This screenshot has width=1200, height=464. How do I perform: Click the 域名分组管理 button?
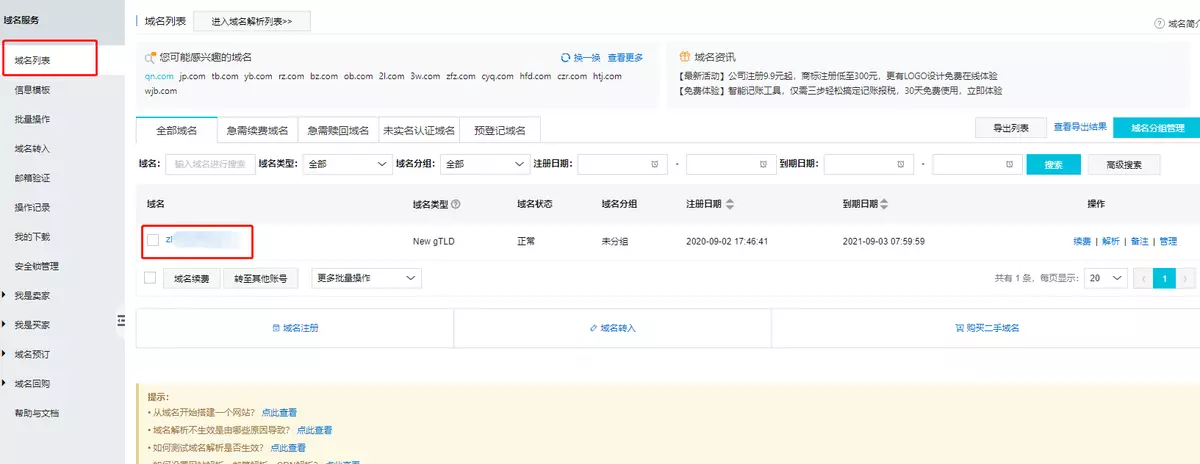click(1156, 128)
